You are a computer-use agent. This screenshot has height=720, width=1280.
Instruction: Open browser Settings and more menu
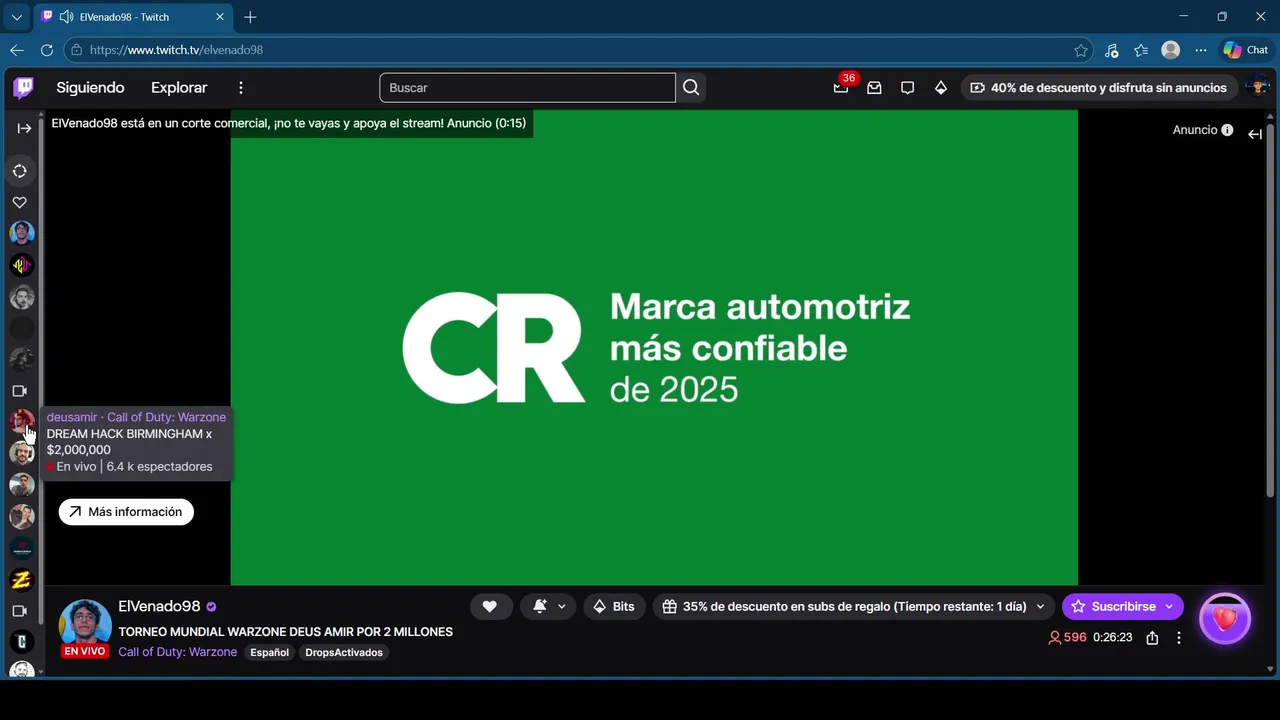click(1201, 50)
